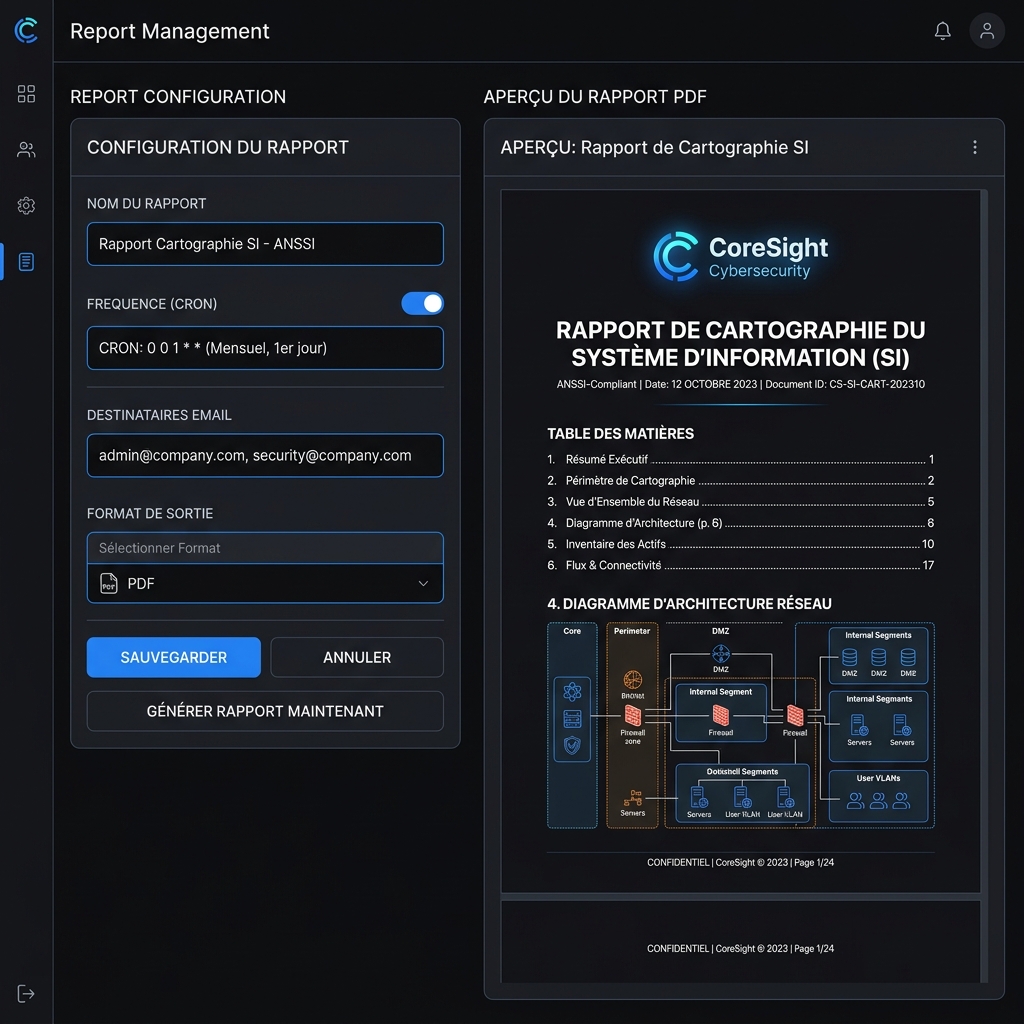Click the CoreSight logo top-left
This screenshot has height=1024, width=1024.
coord(25,30)
